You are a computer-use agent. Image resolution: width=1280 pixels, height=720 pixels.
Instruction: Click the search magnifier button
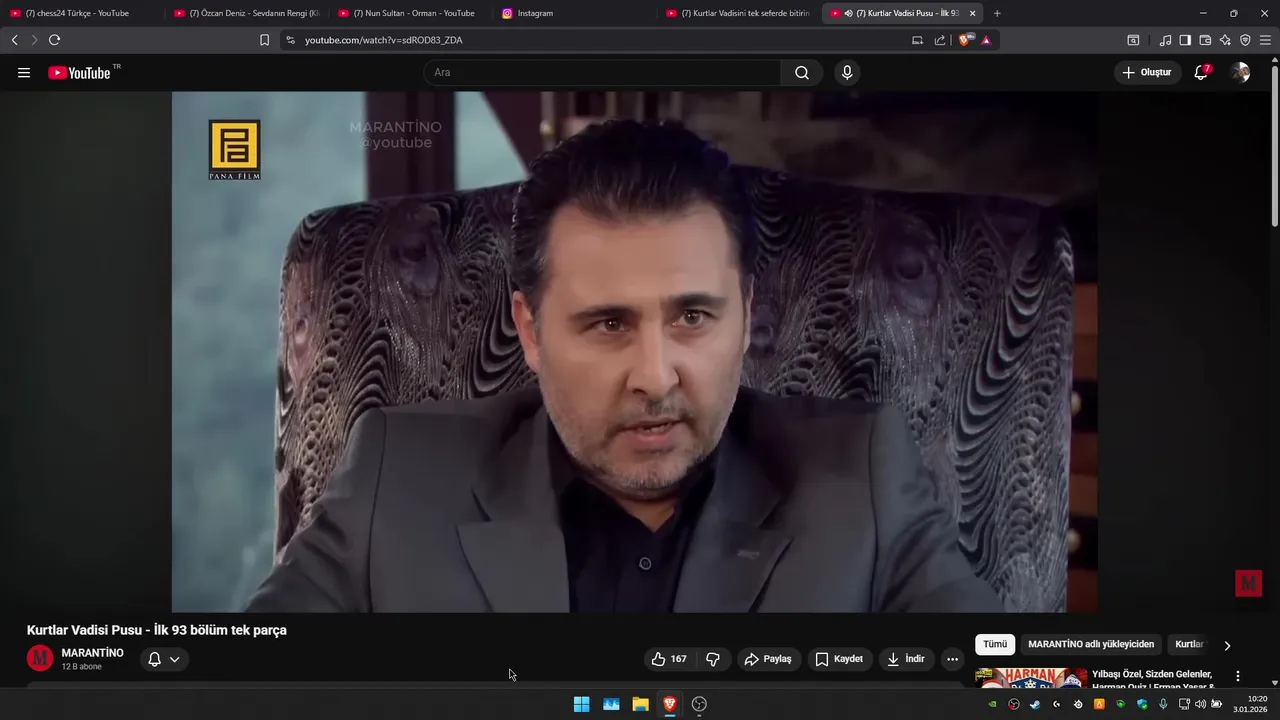point(802,73)
